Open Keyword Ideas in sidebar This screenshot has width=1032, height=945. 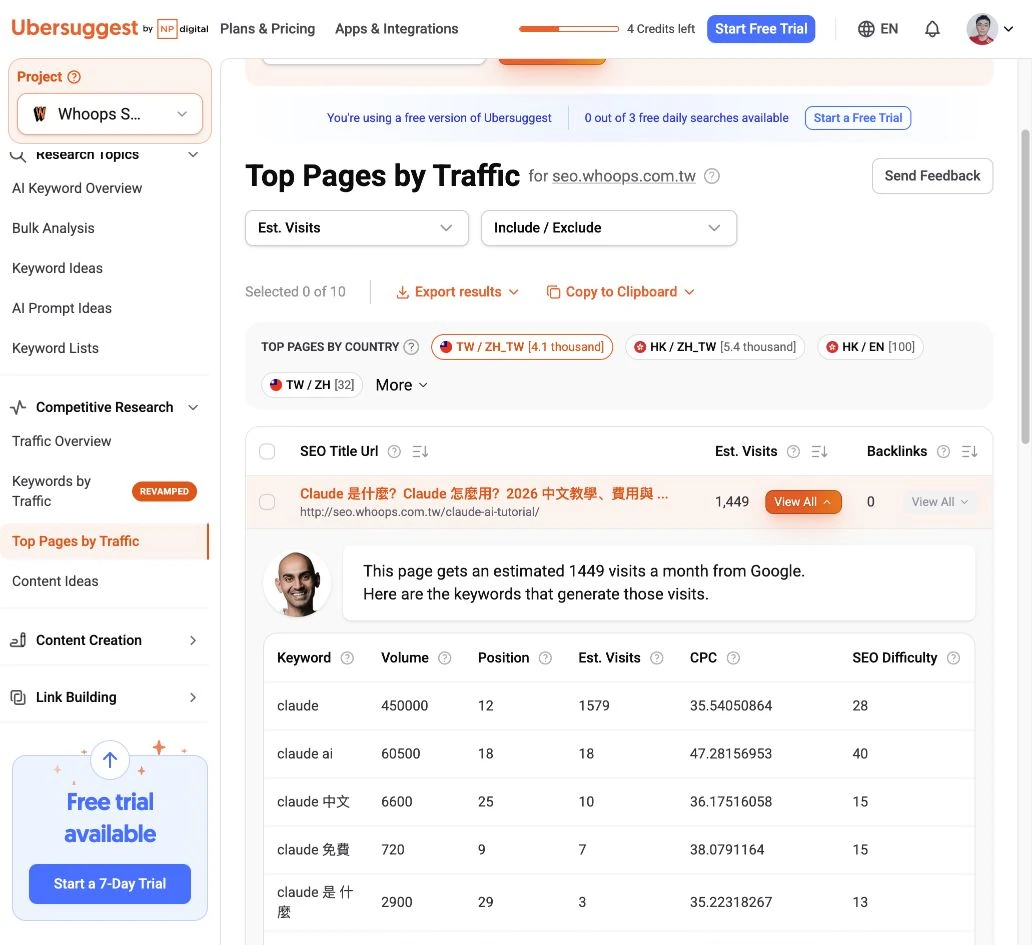click(x=57, y=268)
